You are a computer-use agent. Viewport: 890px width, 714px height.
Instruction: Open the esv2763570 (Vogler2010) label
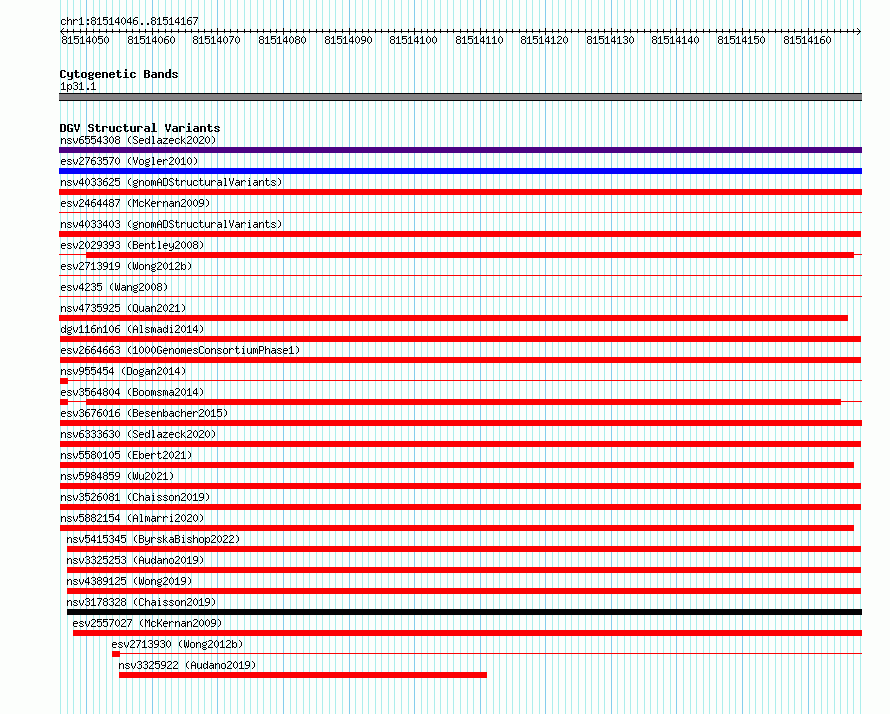pos(129,161)
